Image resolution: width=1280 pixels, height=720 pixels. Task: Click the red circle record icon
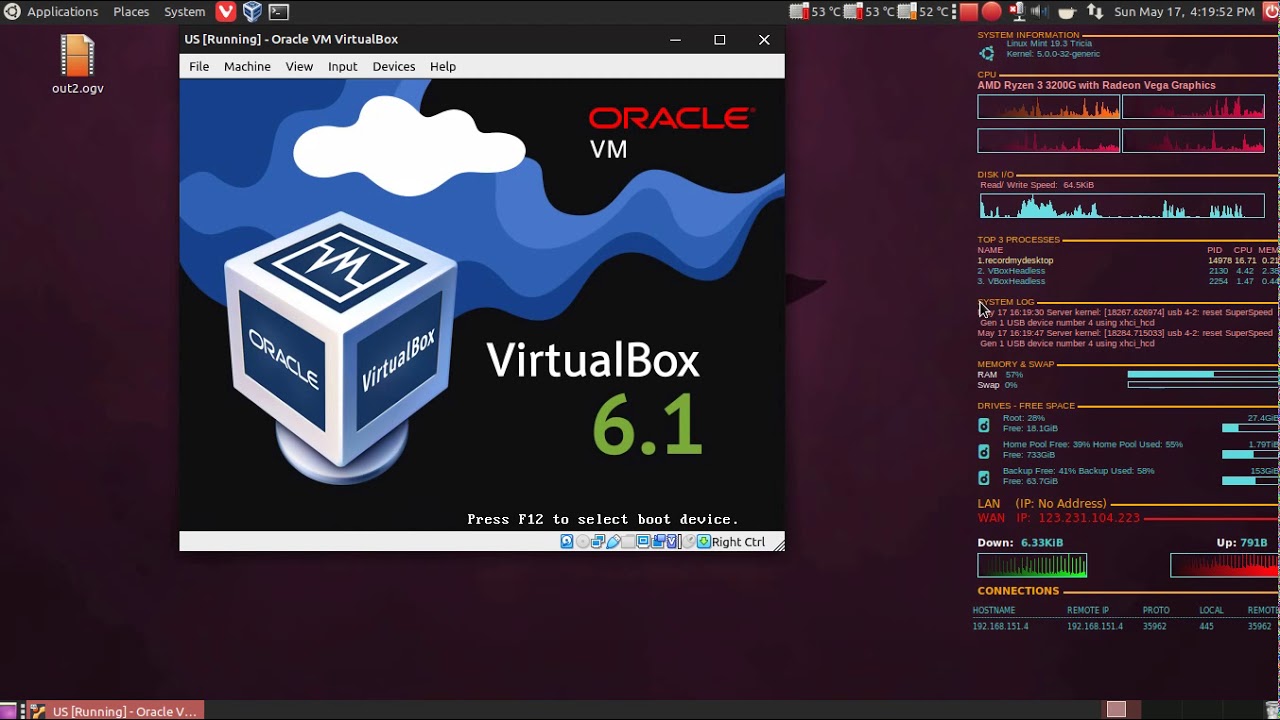(x=992, y=12)
